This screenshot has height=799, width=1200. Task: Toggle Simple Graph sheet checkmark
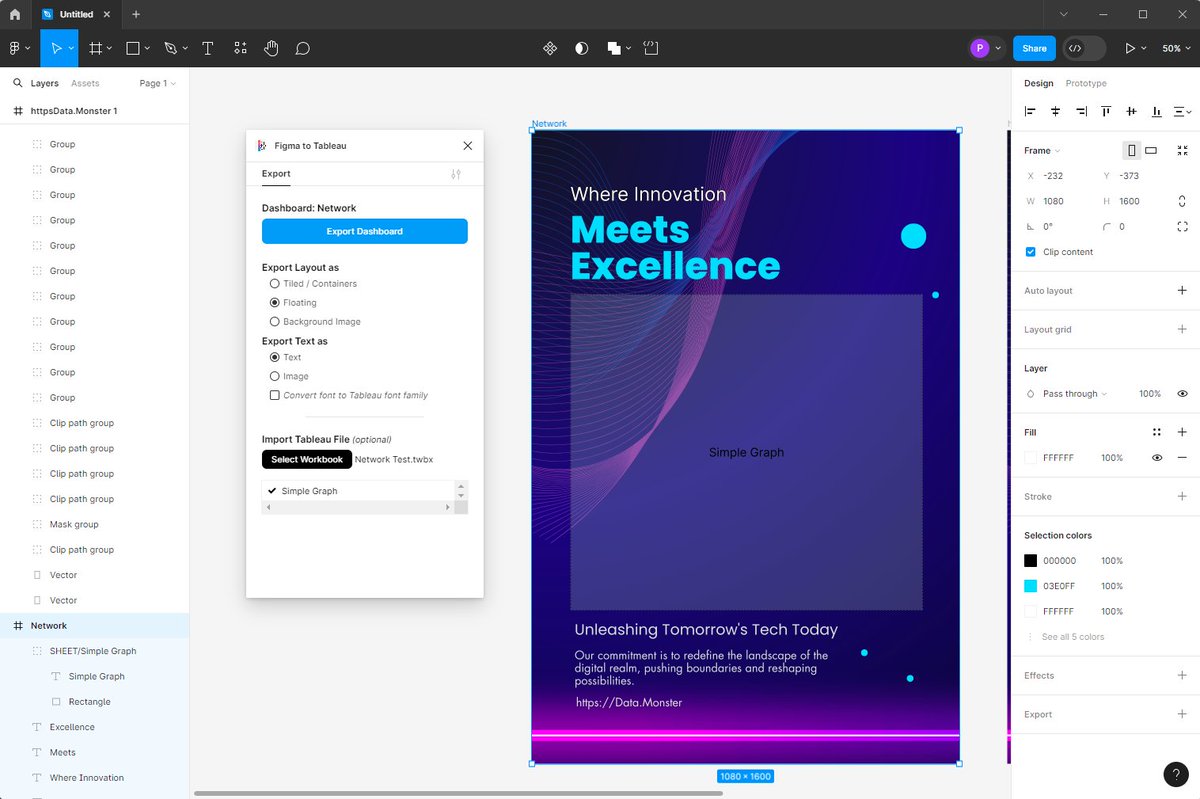pos(272,491)
